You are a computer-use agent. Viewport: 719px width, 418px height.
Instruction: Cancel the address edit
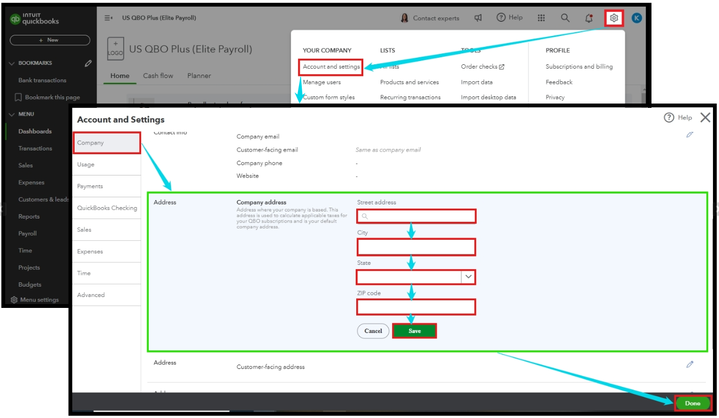click(373, 331)
